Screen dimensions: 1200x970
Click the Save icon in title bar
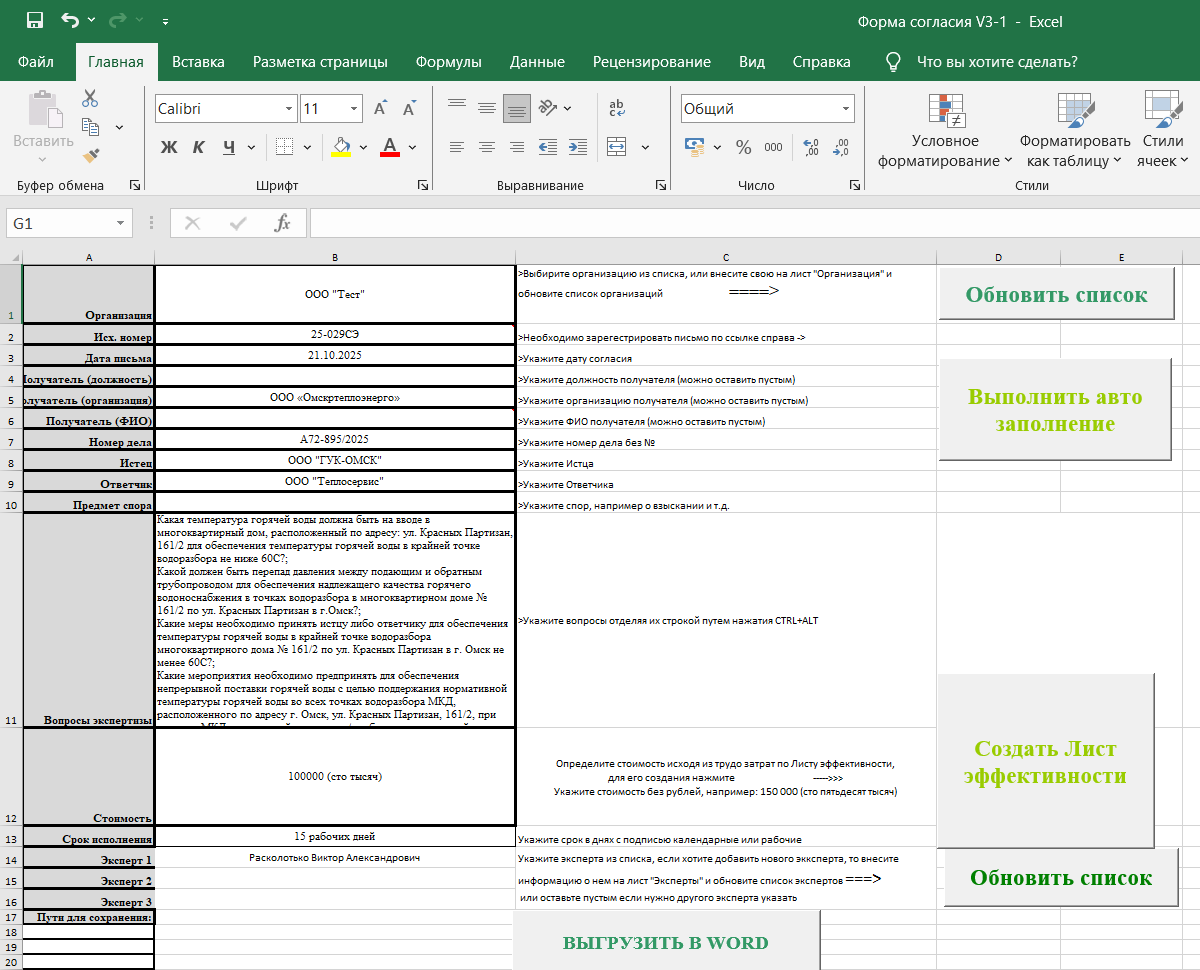pos(34,21)
